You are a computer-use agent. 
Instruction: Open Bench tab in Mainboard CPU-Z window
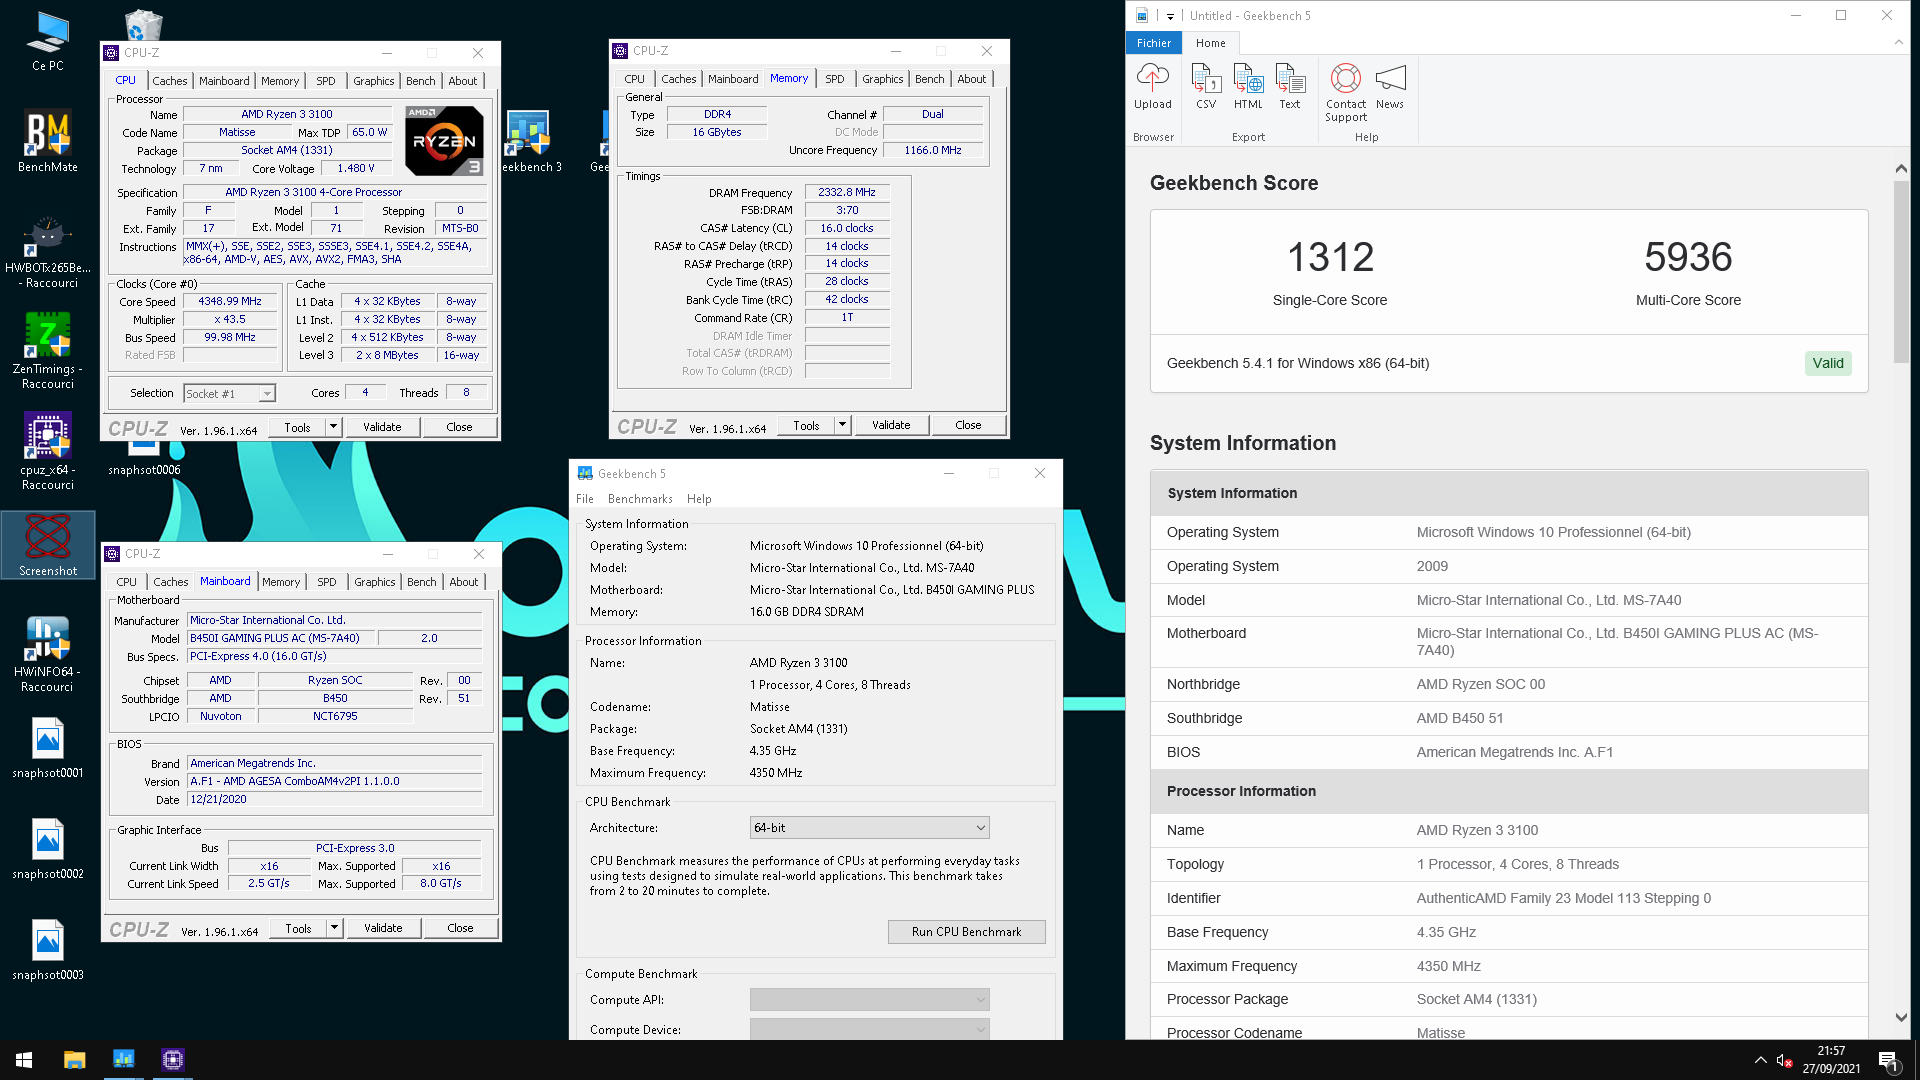pyautogui.click(x=422, y=582)
